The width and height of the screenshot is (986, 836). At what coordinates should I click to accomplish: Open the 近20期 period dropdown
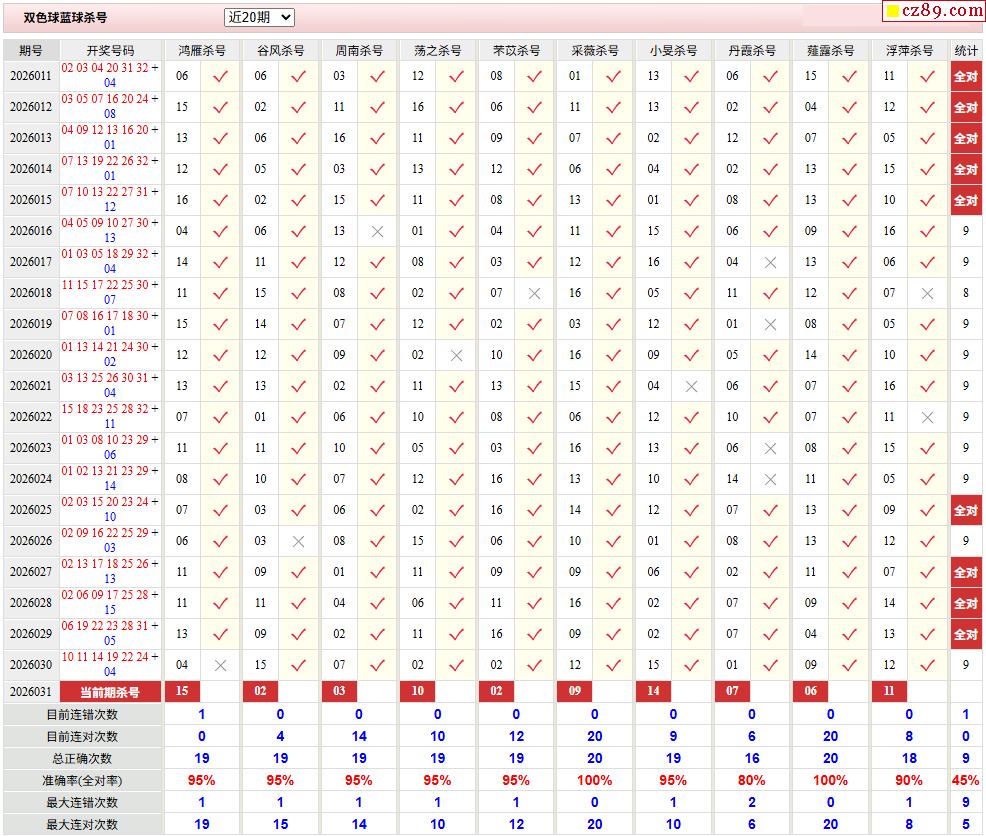coord(259,17)
